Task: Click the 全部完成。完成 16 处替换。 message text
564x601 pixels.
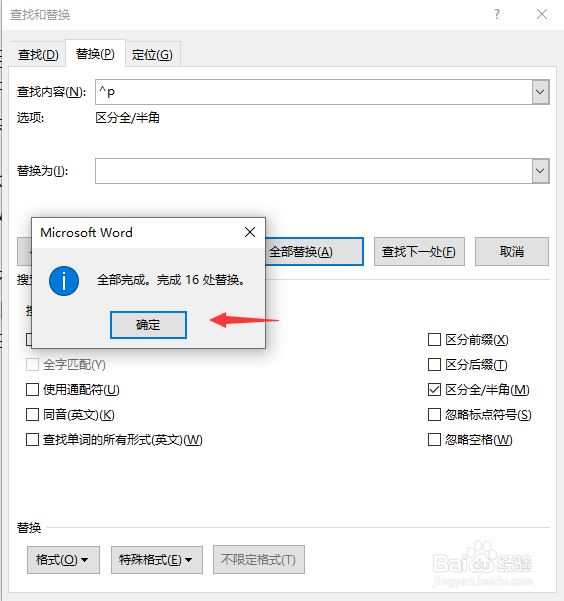Action: coord(171,280)
